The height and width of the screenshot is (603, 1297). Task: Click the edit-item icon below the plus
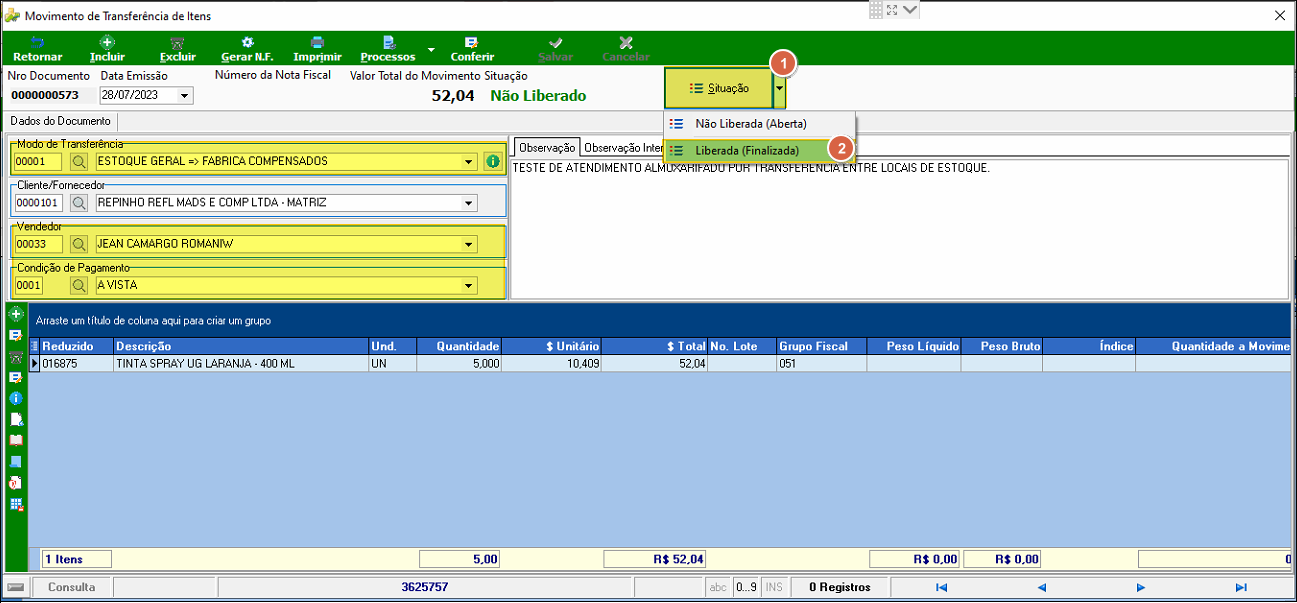pos(15,335)
